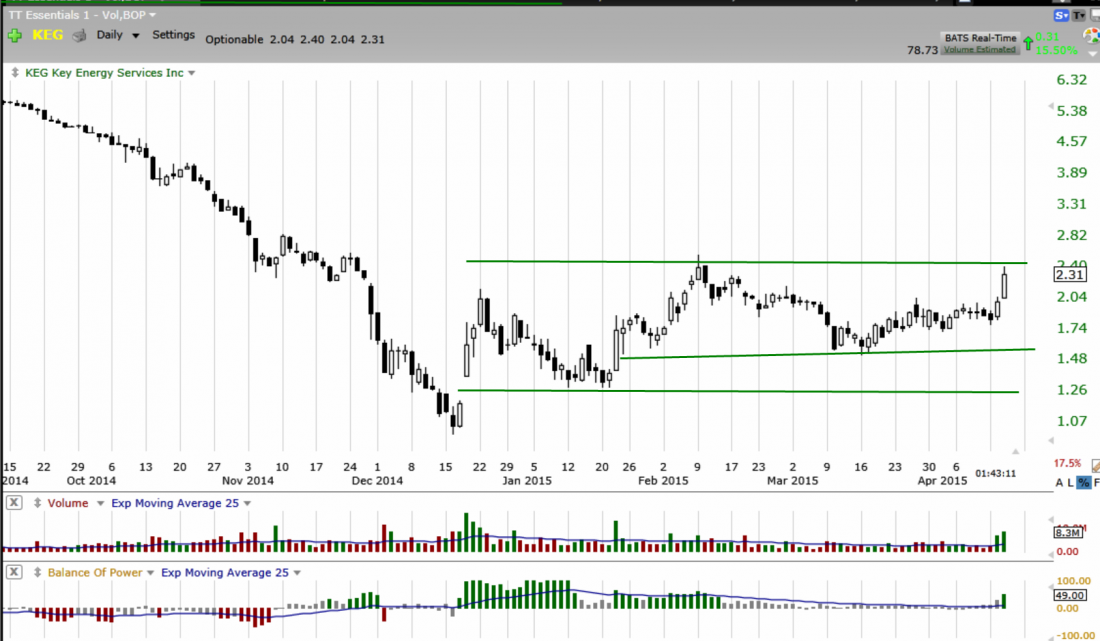
Task: Click the green plus add-indicator icon
Action: pyautogui.click(x=14, y=35)
